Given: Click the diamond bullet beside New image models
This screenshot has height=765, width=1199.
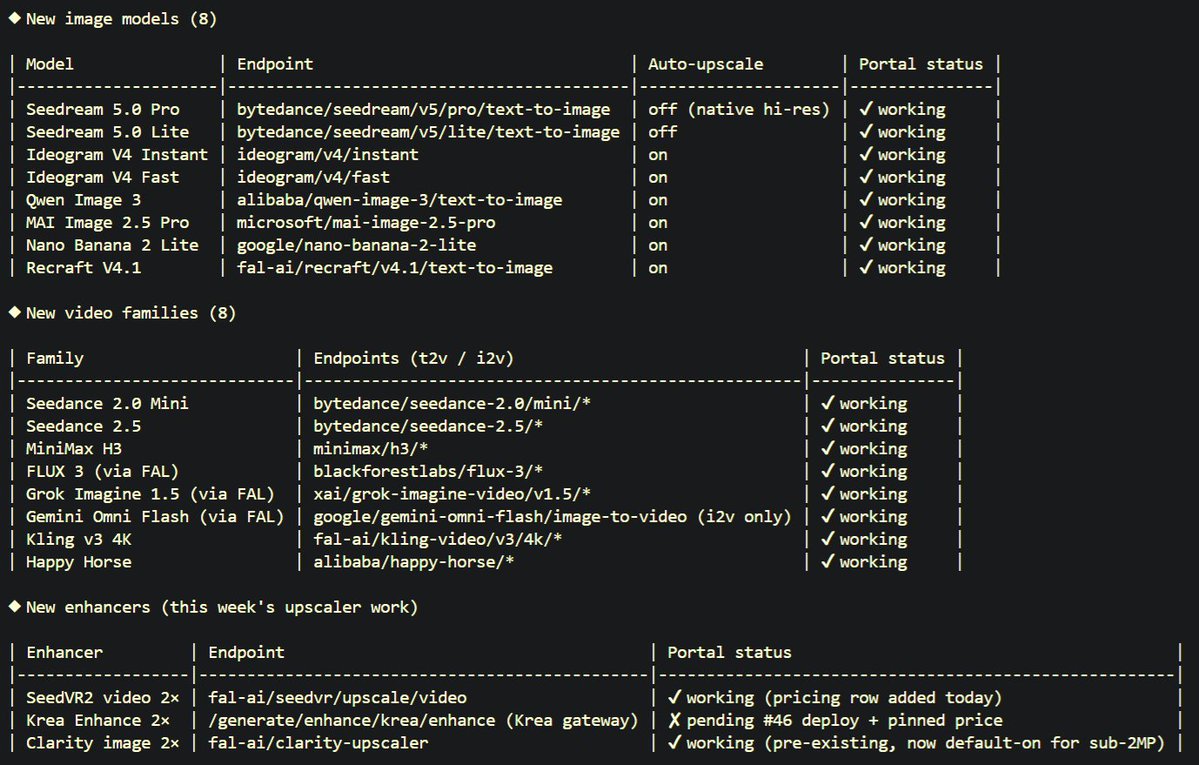Looking at the screenshot, I should 15,18.
